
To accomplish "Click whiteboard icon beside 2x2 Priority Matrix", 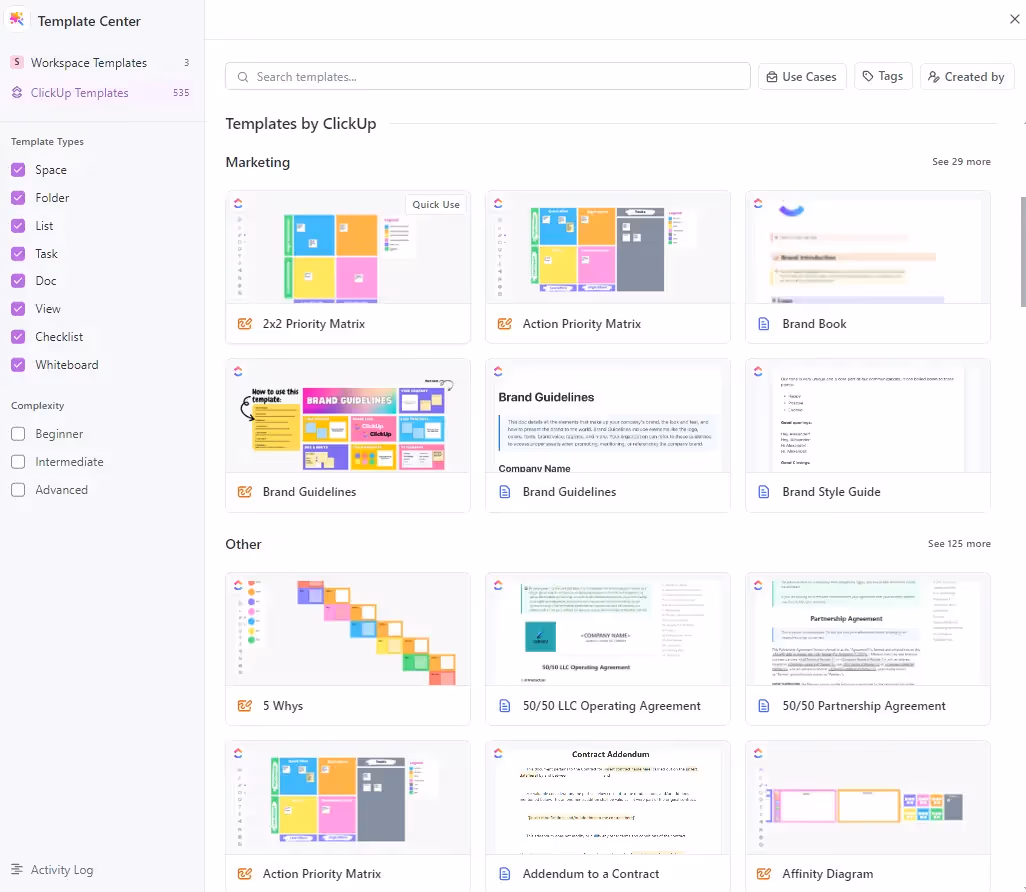I will [x=245, y=324].
